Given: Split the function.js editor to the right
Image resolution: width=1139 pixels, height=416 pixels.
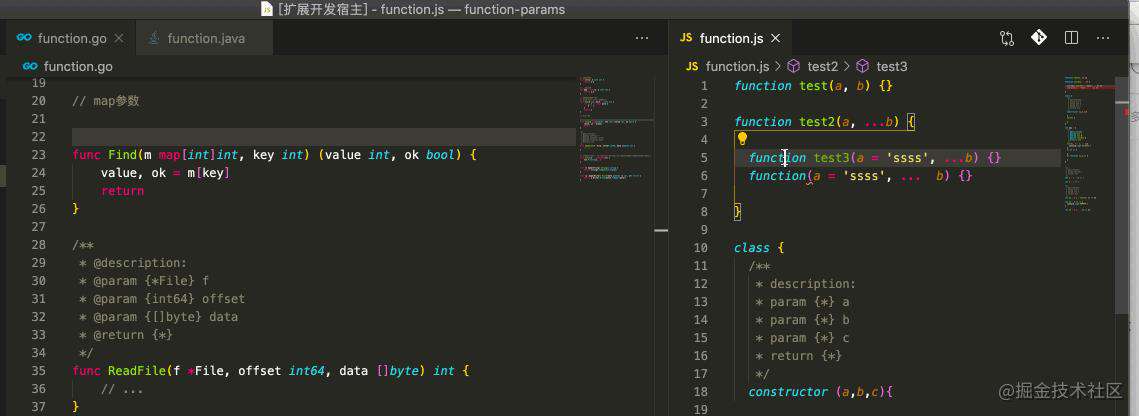Looking at the screenshot, I should click(x=1071, y=38).
